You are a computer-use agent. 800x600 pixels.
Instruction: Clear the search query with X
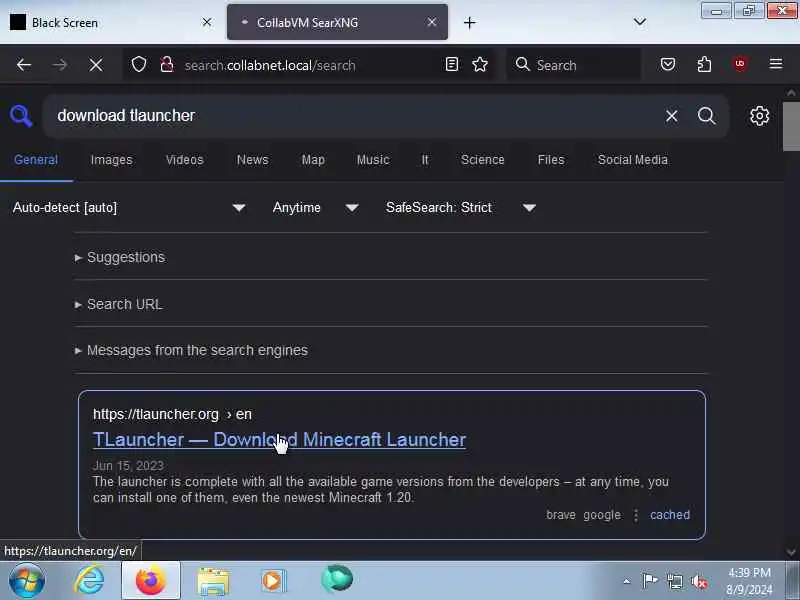(x=671, y=116)
